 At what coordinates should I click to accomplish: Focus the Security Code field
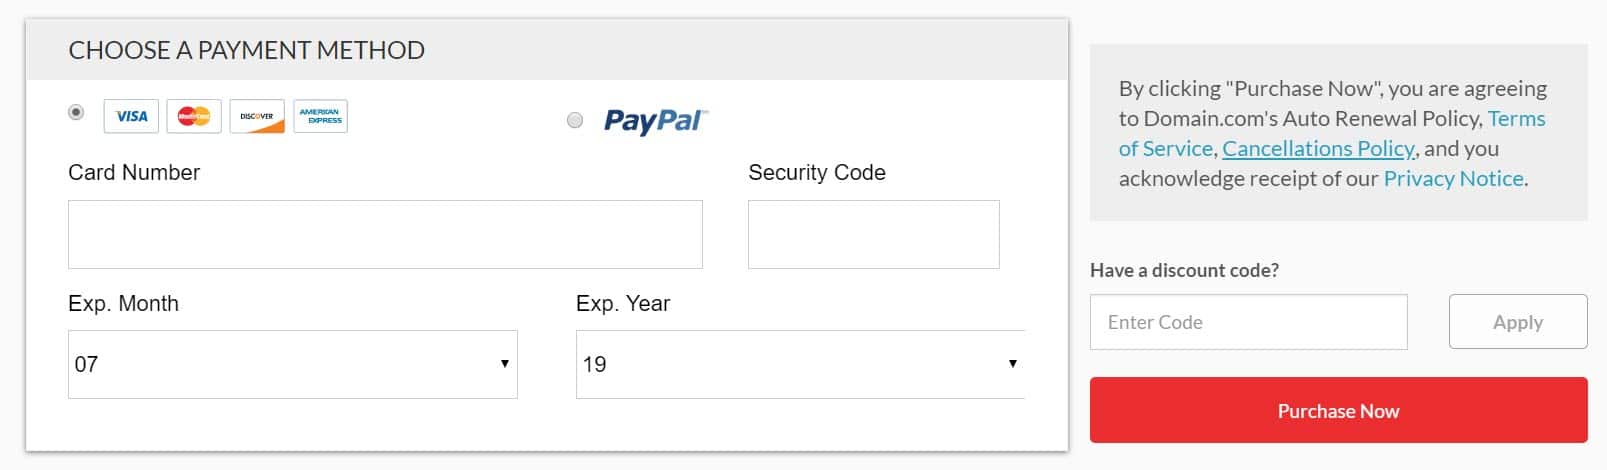point(874,234)
